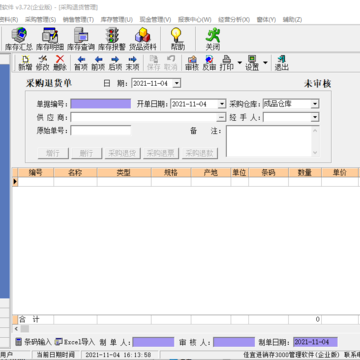360x360 pixels.
Task: Click the 单据编号 input field
Action: point(101,104)
